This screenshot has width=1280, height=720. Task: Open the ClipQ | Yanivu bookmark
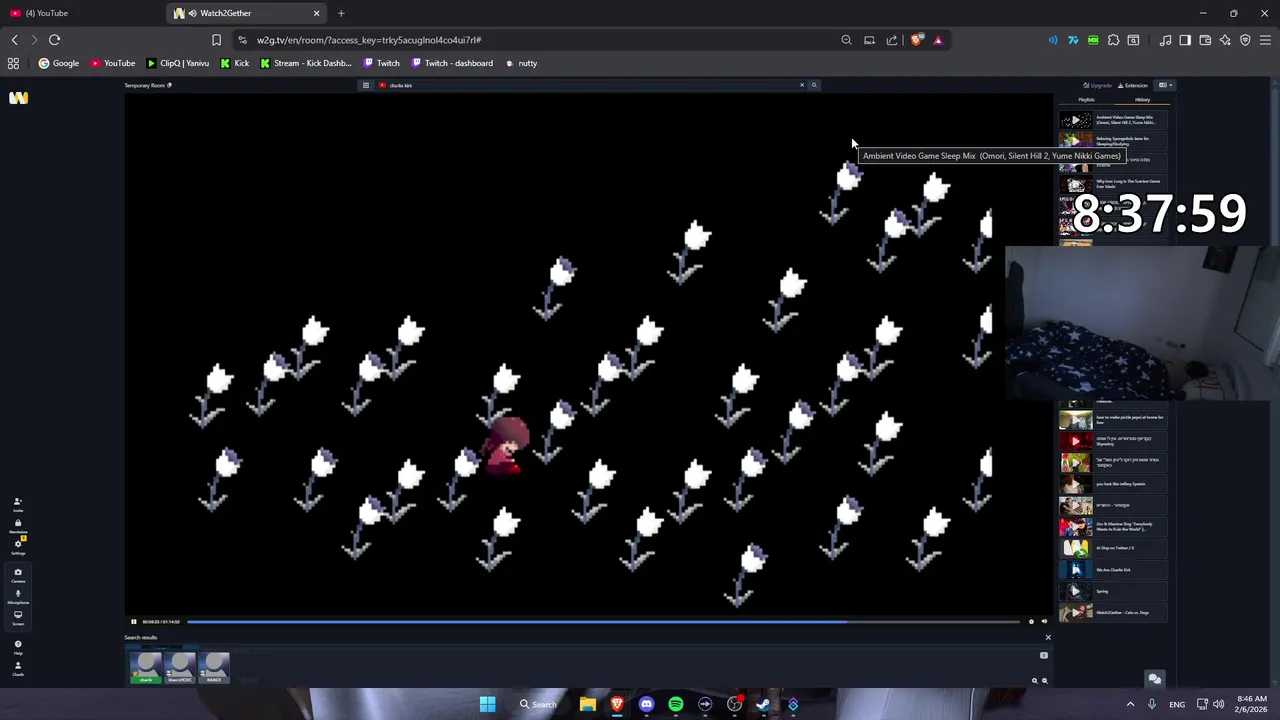(178, 63)
